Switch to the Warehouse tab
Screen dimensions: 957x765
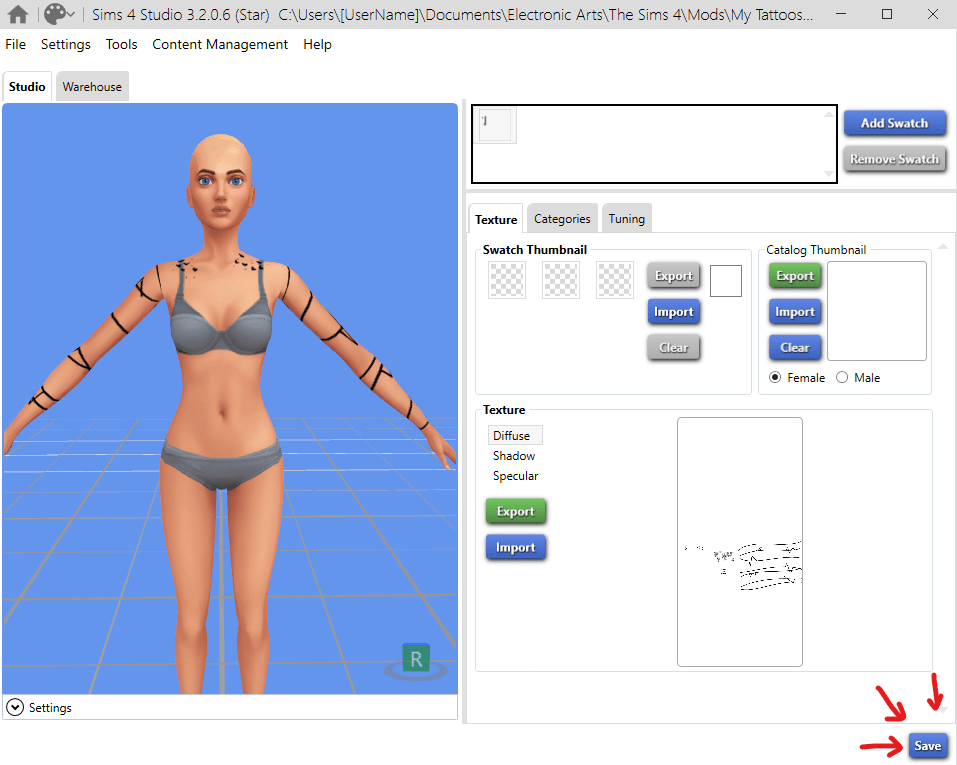coord(92,87)
